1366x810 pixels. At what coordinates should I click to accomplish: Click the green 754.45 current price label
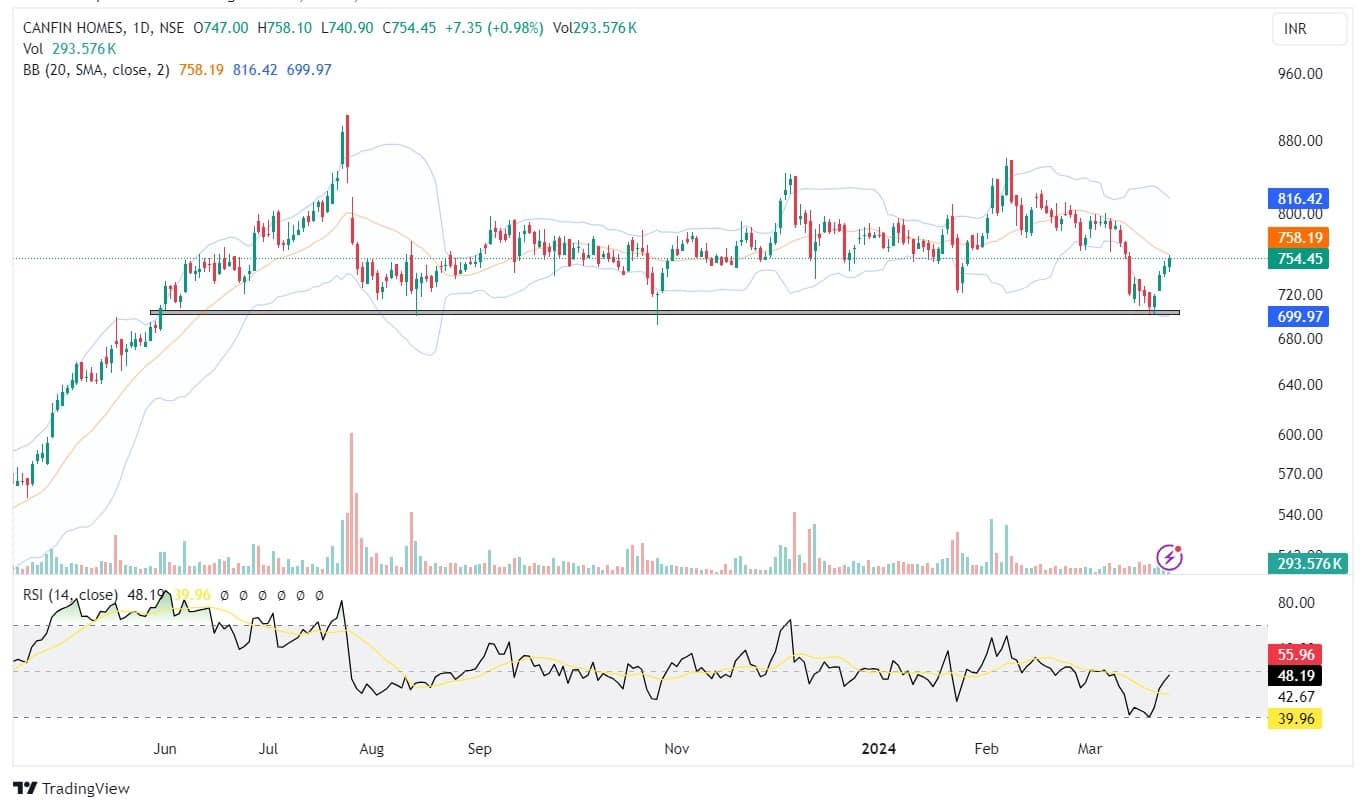(1296, 259)
